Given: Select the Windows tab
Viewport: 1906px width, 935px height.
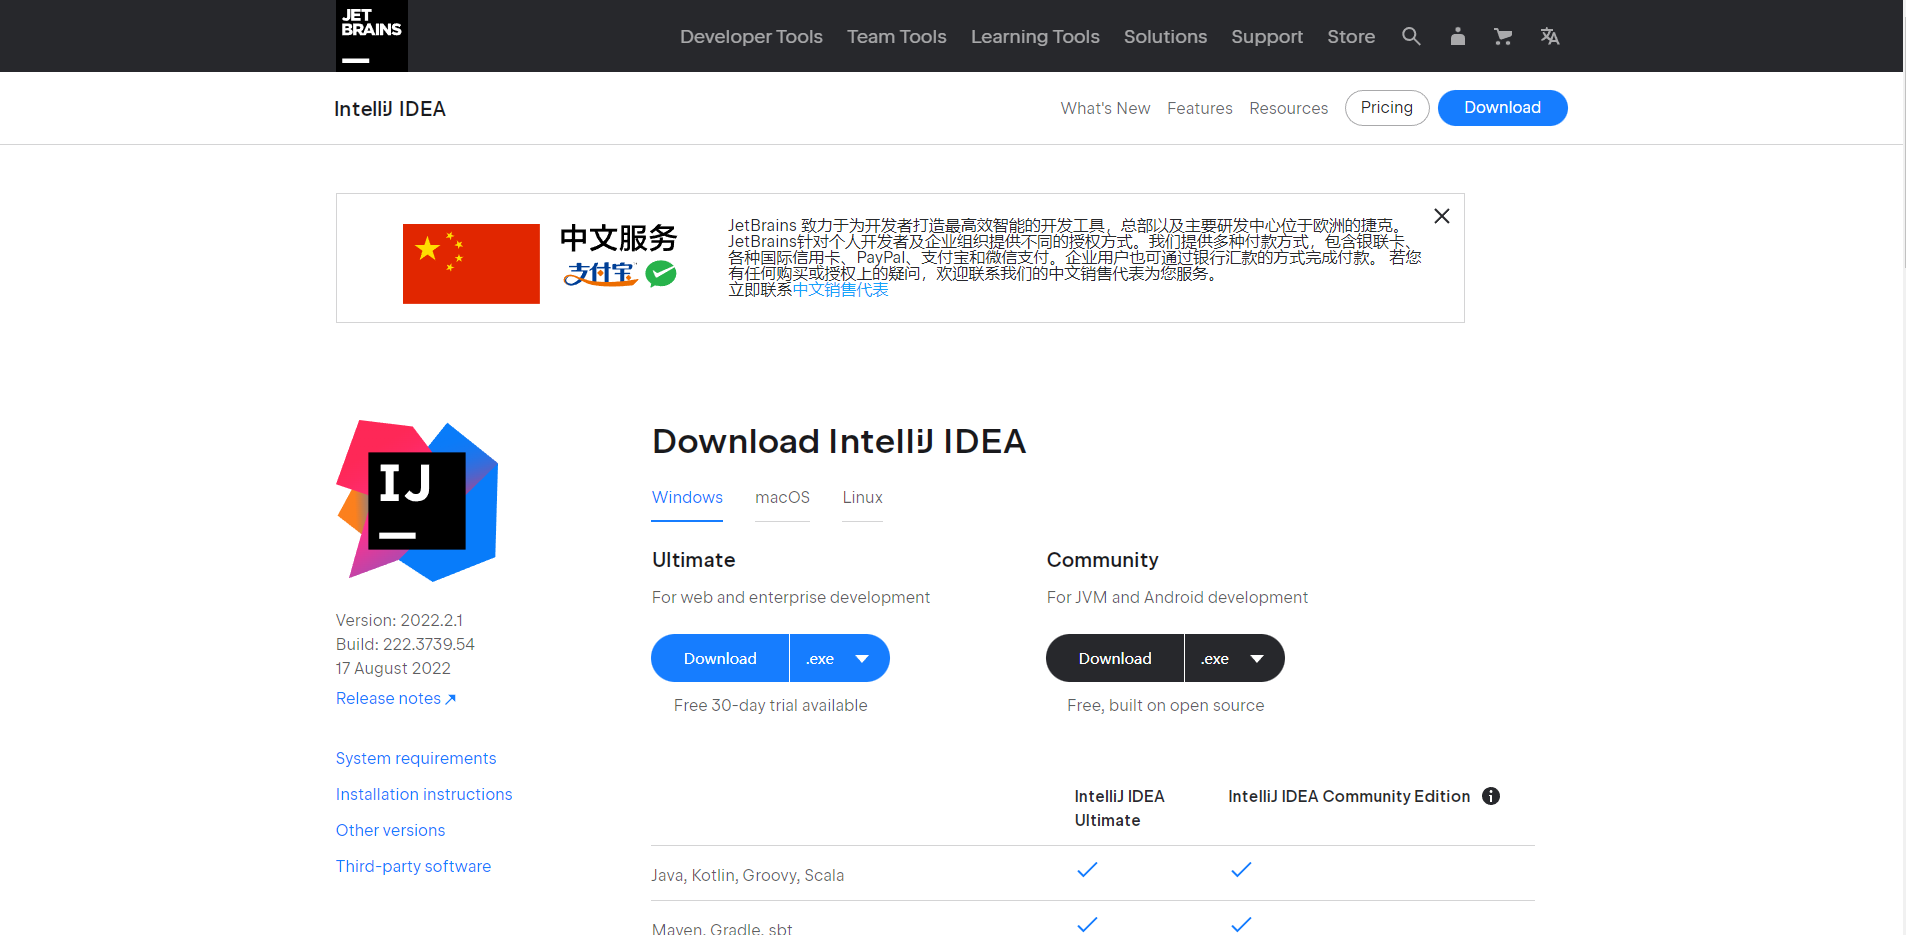Looking at the screenshot, I should 687,498.
